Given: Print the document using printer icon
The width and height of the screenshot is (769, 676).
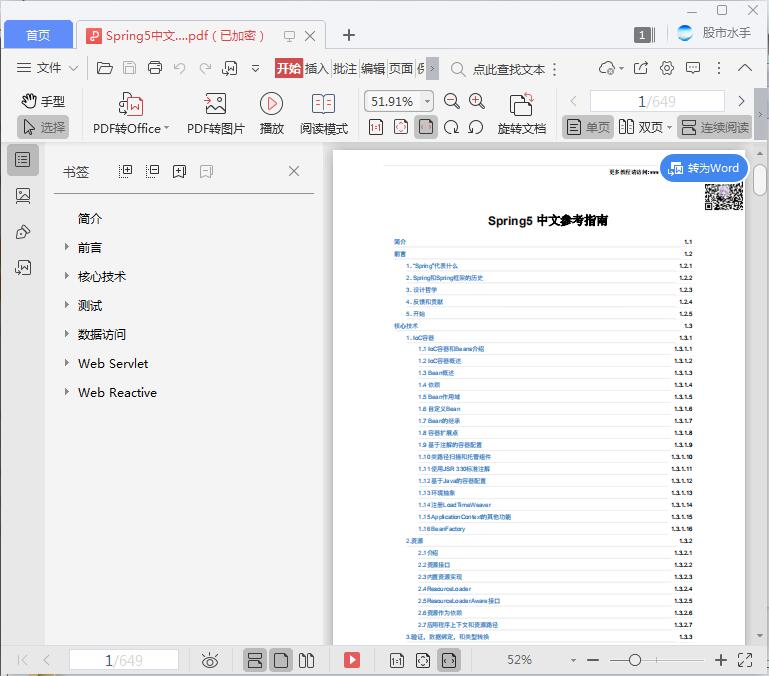Looking at the screenshot, I should pos(155,68).
